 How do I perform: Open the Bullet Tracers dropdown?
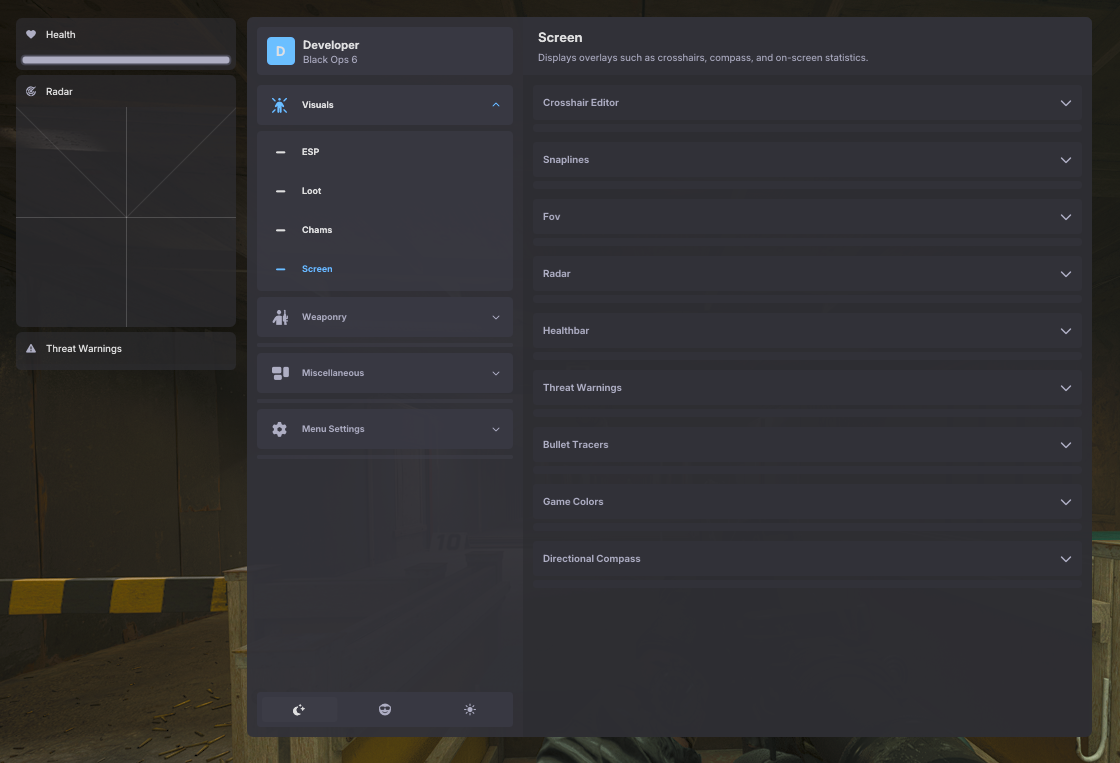tap(1065, 445)
